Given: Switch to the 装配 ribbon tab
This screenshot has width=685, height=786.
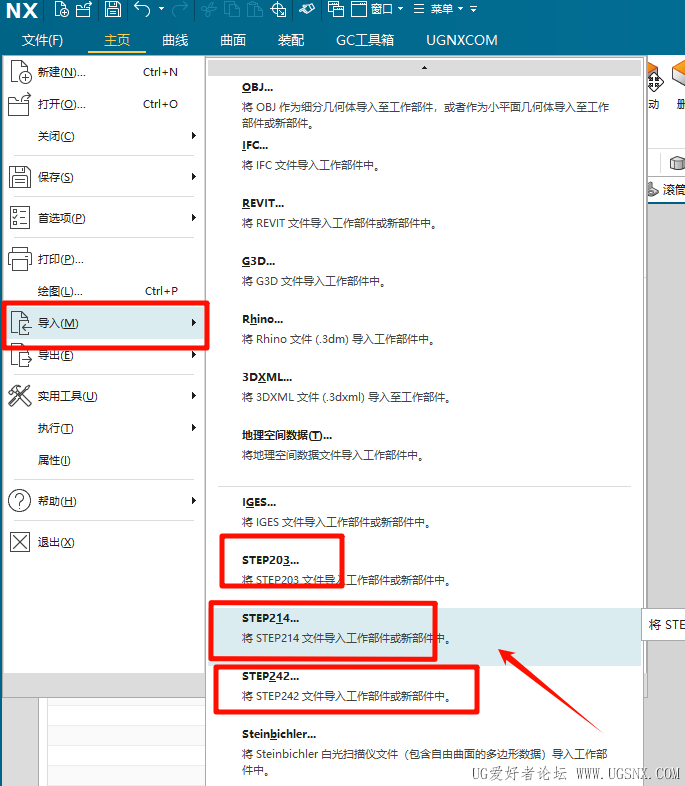Looking at the screenshot, I should click(x=291, y=40).
